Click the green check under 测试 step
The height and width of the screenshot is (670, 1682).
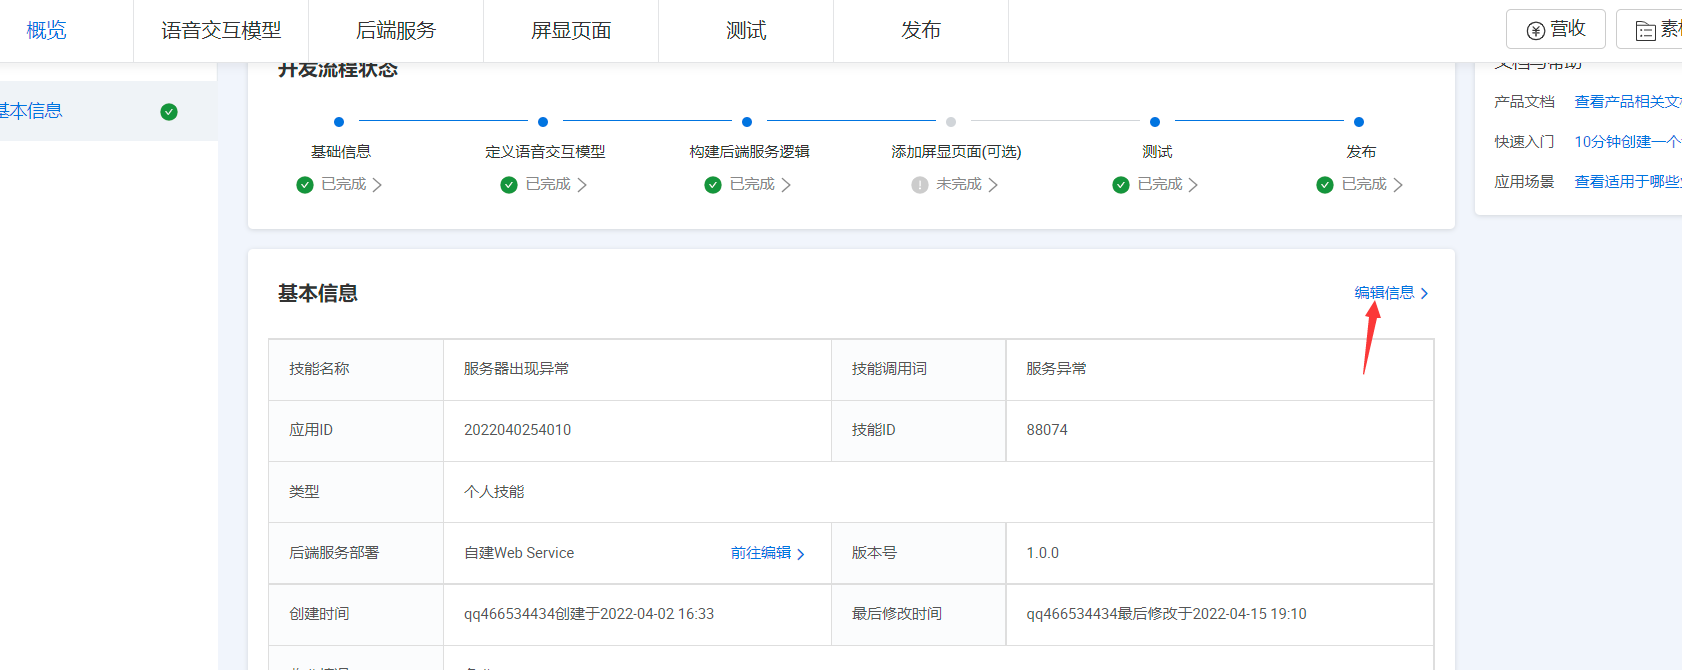point(1121,185)
